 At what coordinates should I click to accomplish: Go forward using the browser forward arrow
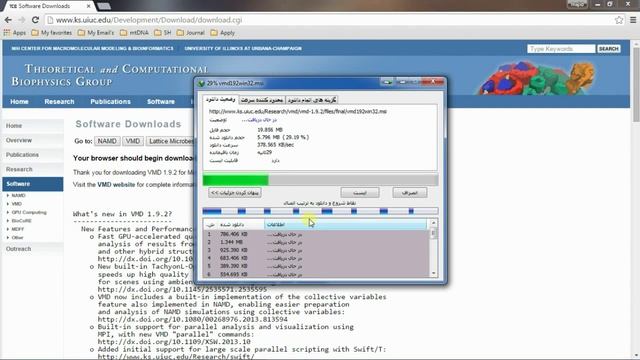[x=22, y=20]
